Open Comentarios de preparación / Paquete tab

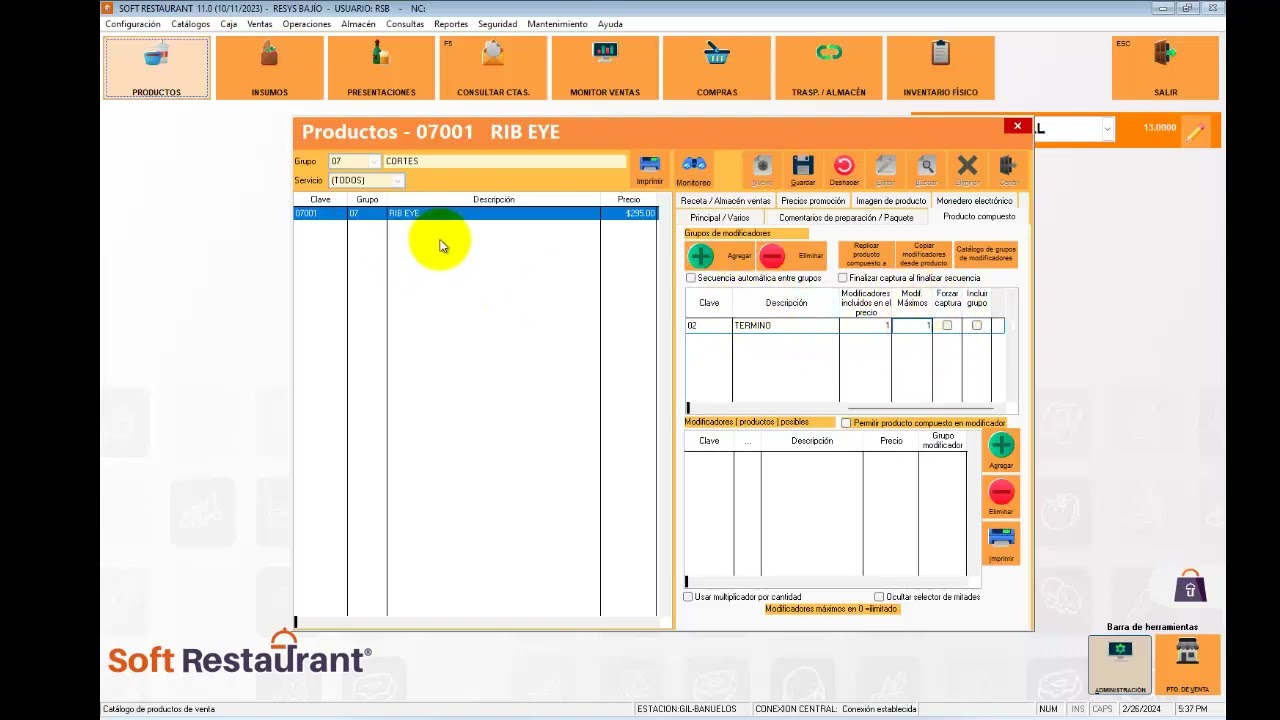[x=846, y=217]
